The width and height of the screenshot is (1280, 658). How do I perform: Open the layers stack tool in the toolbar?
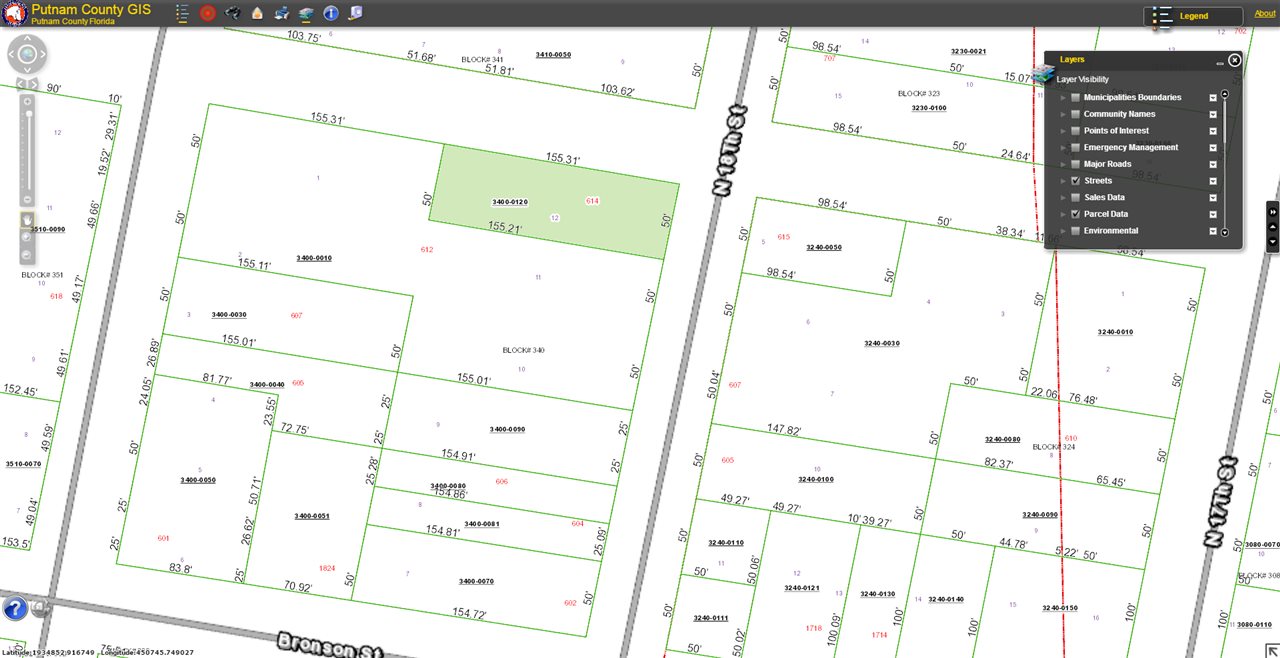click(306, 13)
